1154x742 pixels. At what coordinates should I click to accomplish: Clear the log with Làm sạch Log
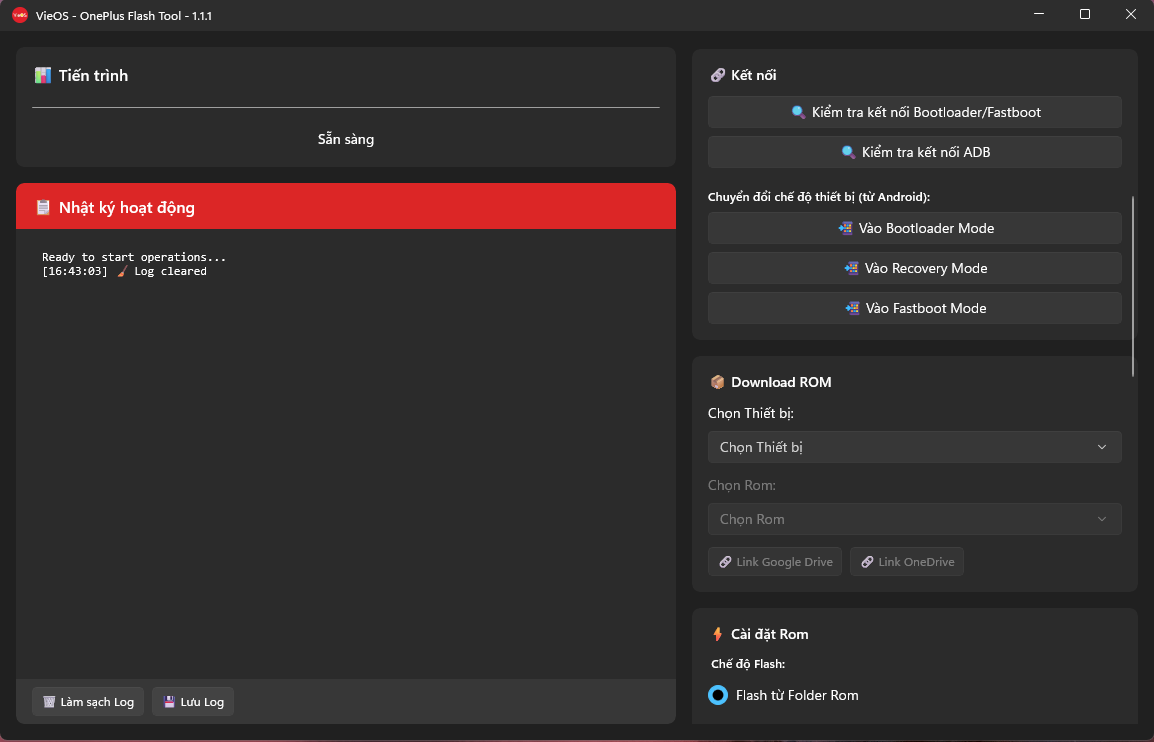click(x=88, y=702)
